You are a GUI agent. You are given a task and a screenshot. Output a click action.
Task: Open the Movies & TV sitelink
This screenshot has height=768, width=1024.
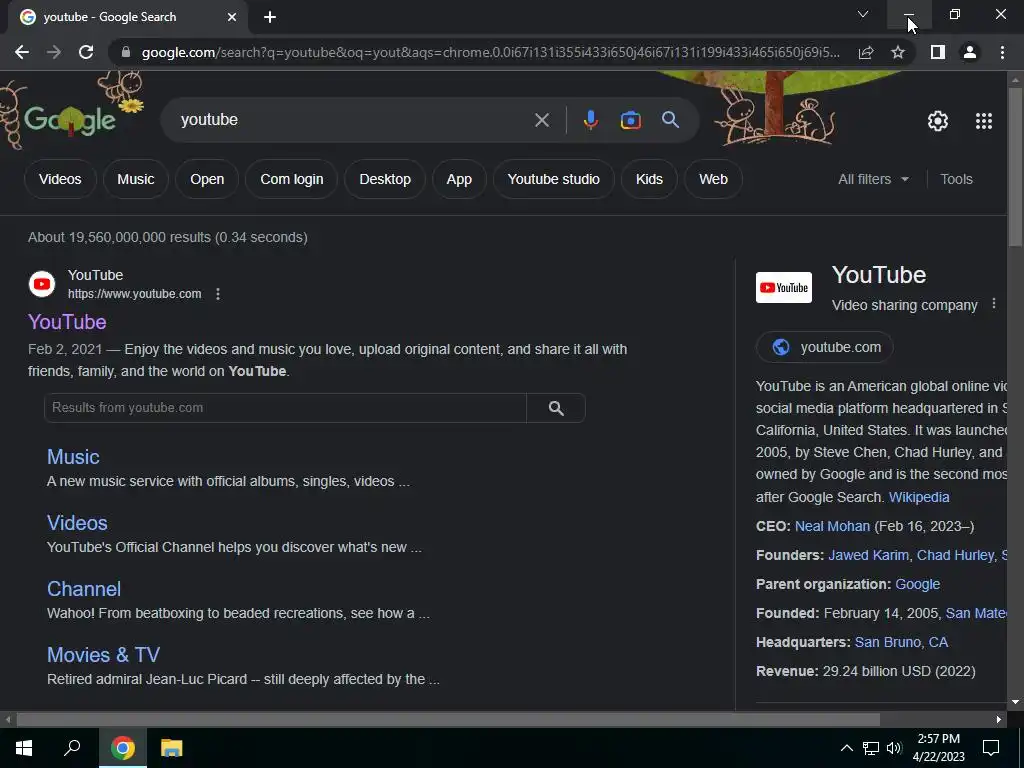click(103, 655)
